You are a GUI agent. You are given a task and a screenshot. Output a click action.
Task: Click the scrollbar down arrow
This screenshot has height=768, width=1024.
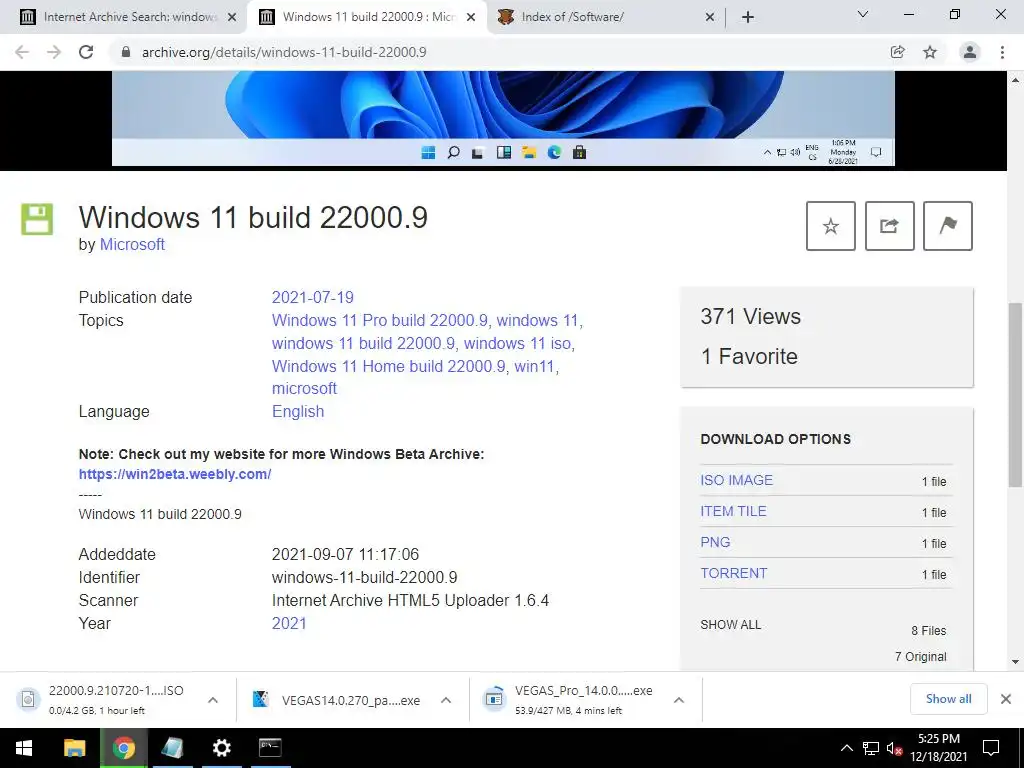tap(1015, 662)
